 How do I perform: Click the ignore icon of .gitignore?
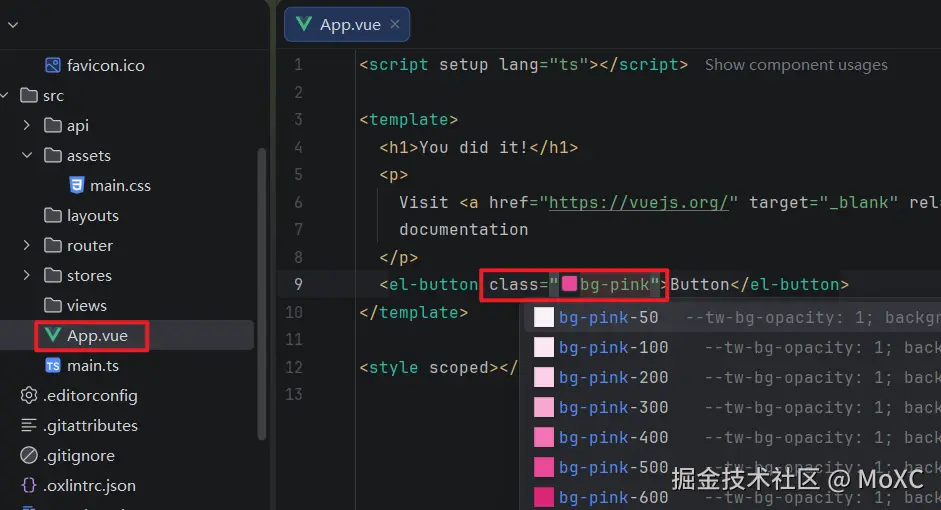(x=29, y=455)
